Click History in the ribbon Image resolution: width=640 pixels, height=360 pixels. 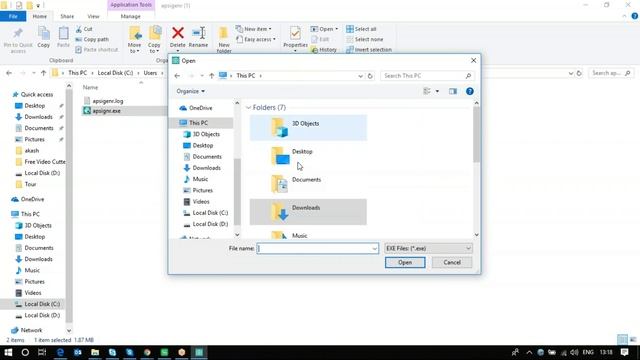click(324, 49)
